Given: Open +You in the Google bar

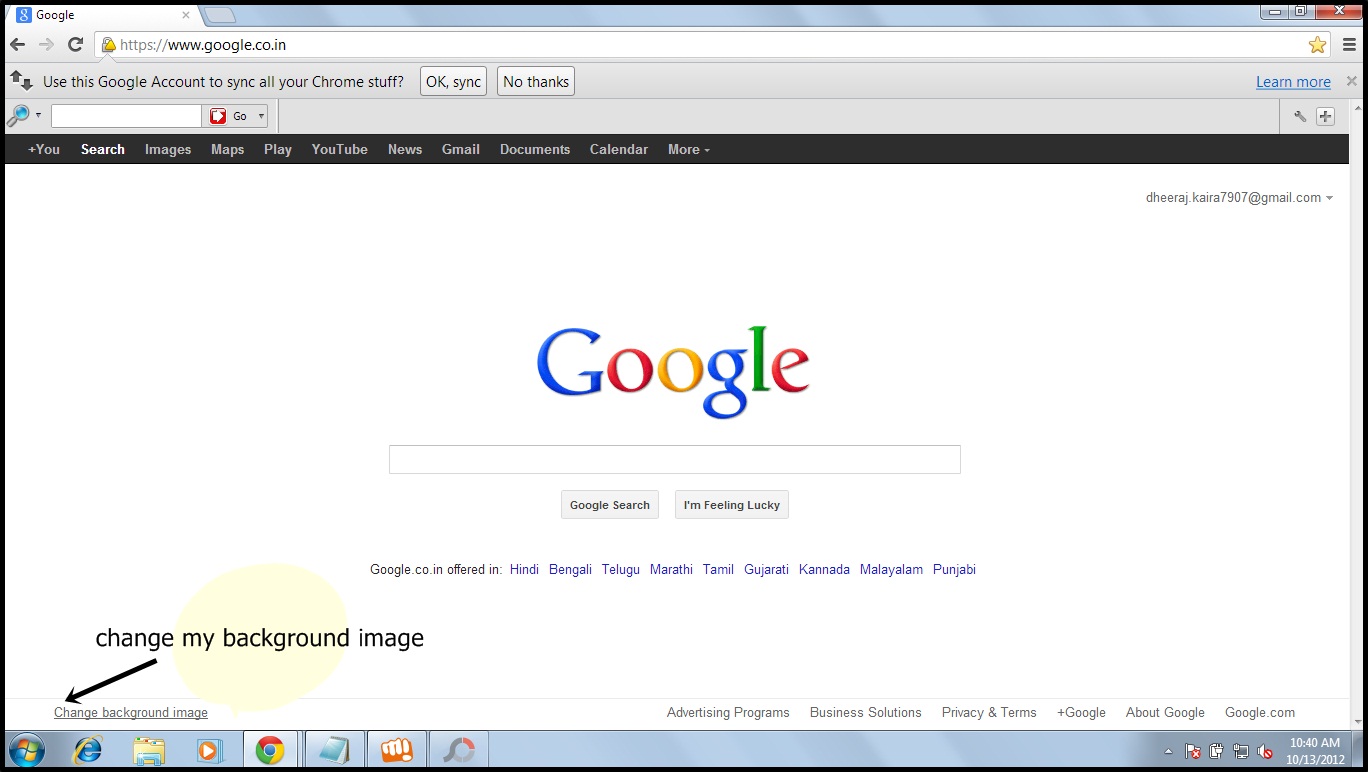Looking at the screenshot, I should tap(44, 149).
